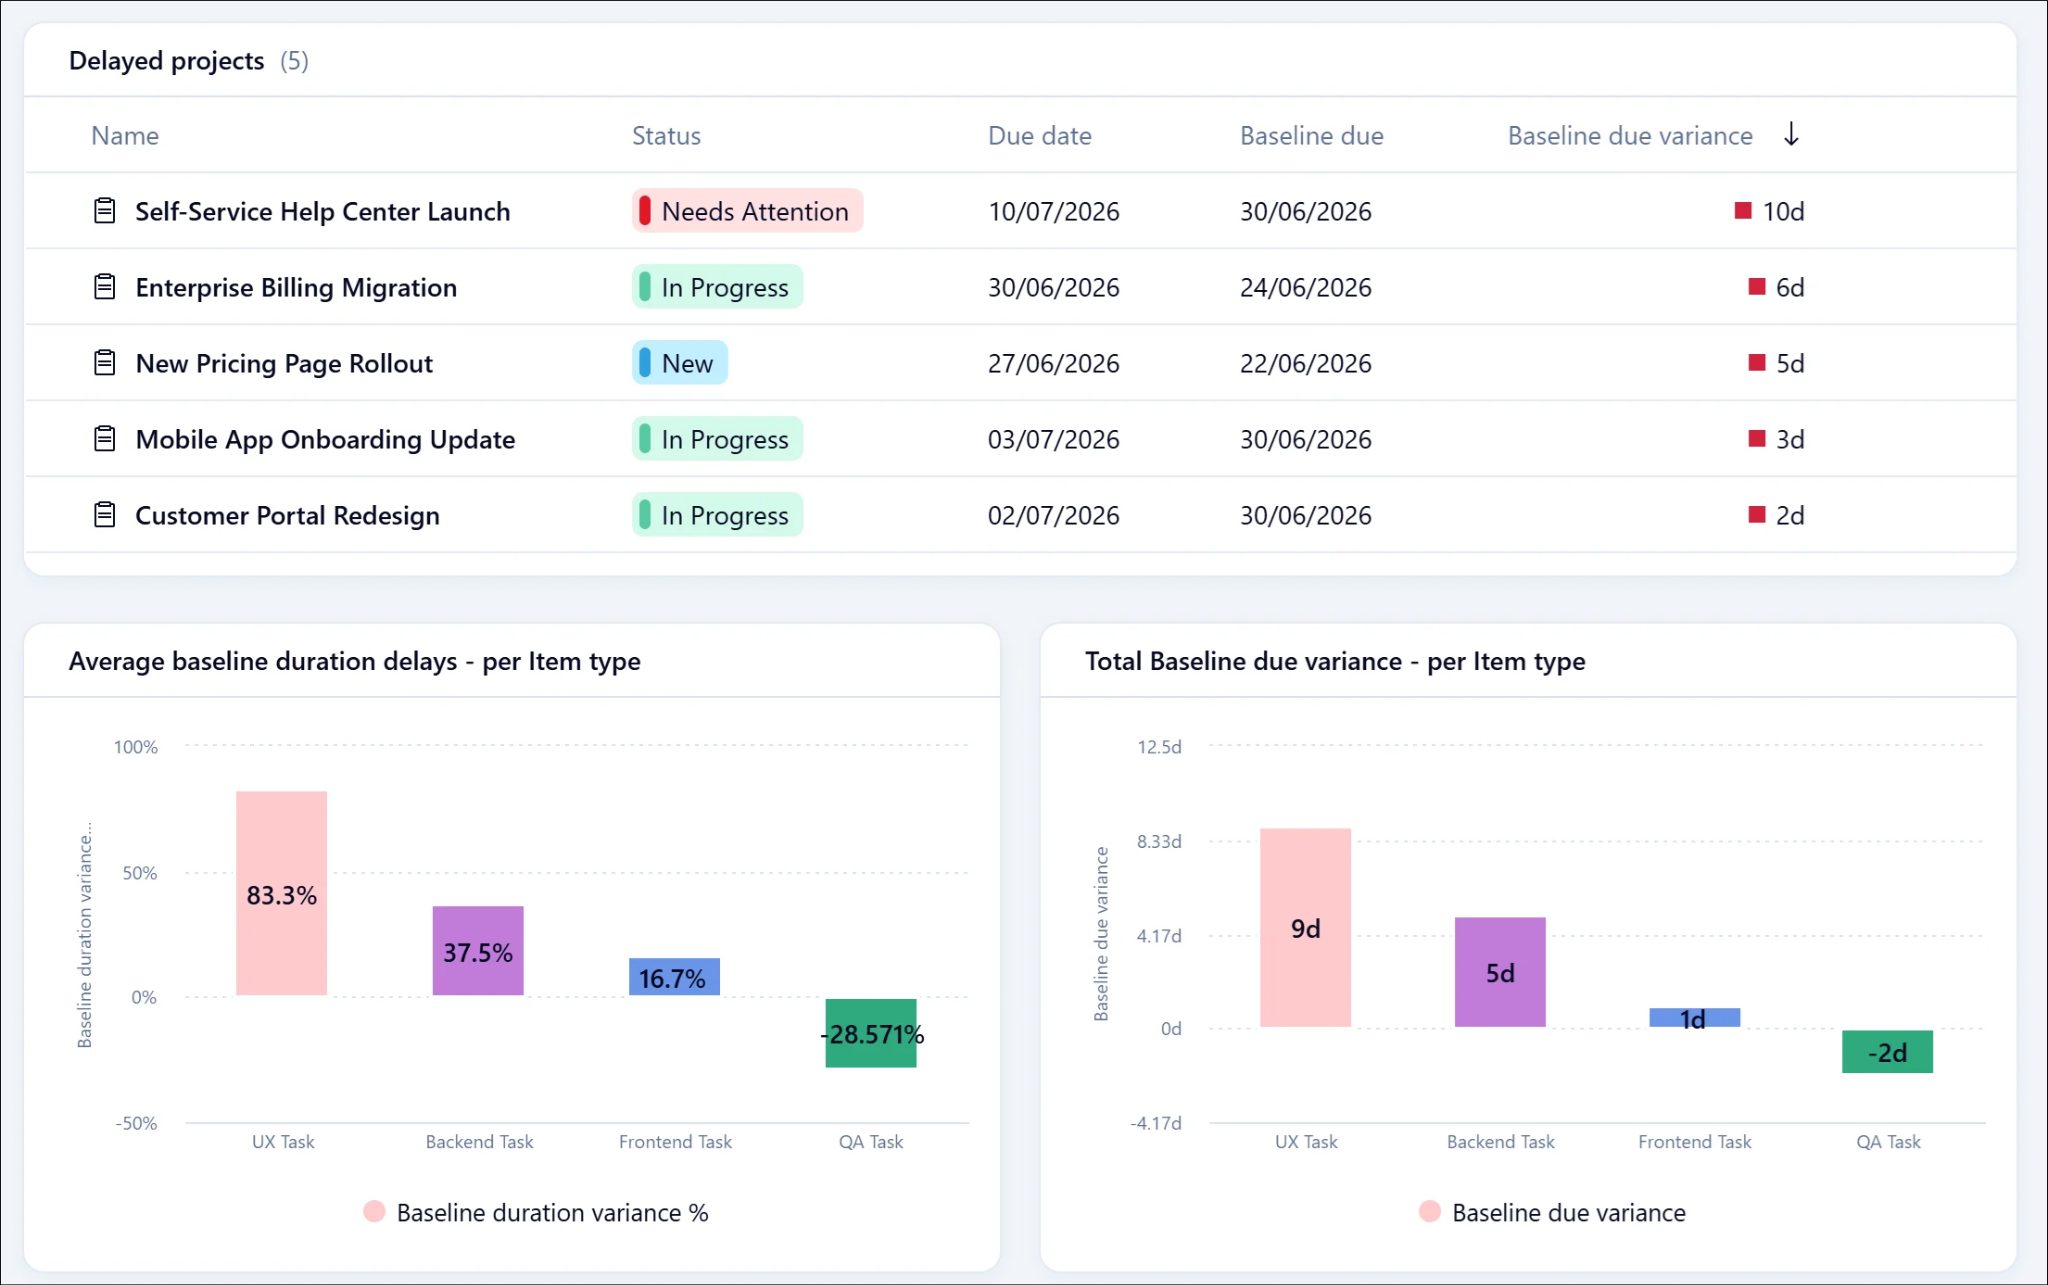2048x1285 pixels.
Task: Click the Enterprise Billing Migration project icon
Action: [105, 287]
